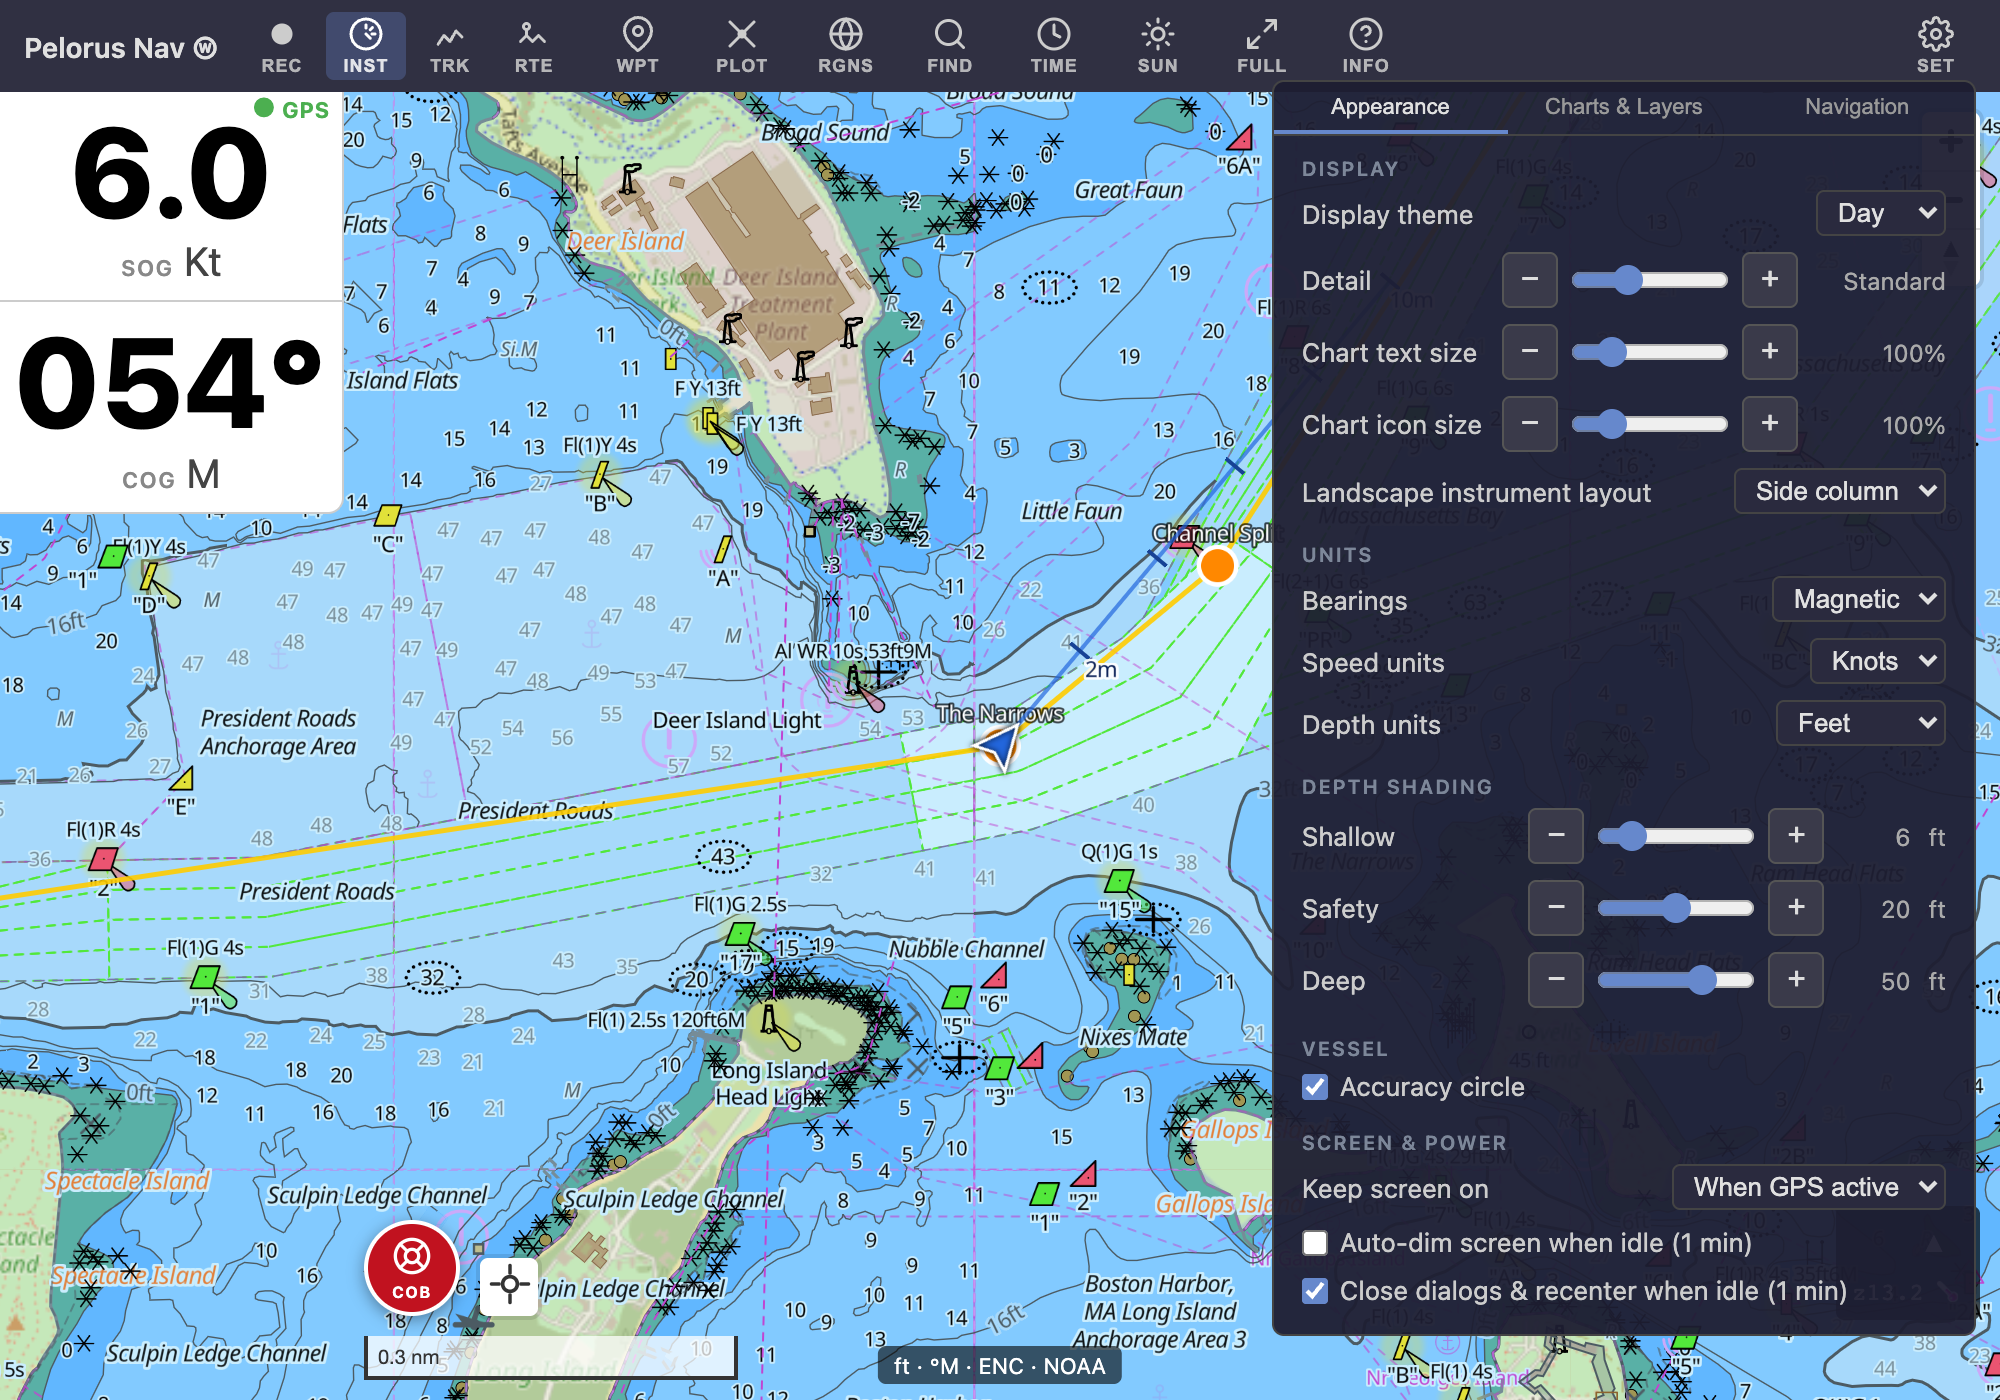Open the TRK tracks tool
Viewport: 2000px width, 1400px height.
[x=449, y=47]
